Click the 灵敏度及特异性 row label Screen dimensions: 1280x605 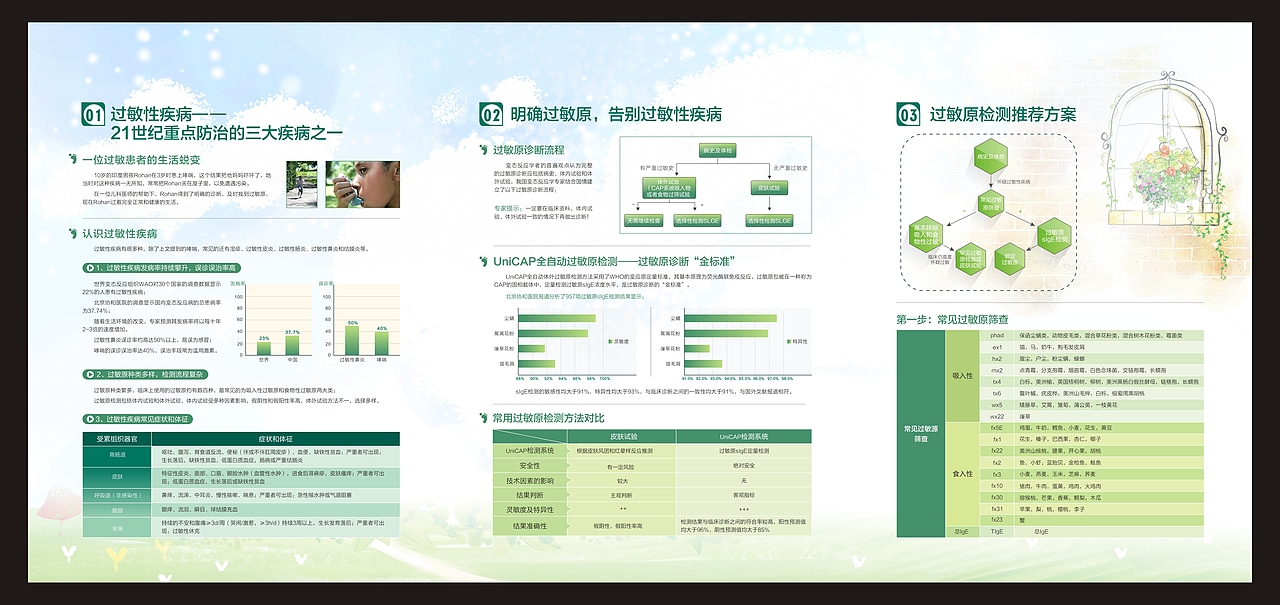529,510
